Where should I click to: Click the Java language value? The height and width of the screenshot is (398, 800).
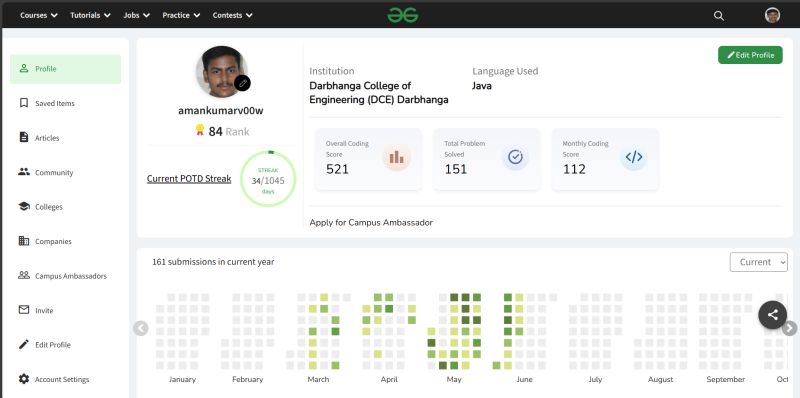(x=482, y=86)
